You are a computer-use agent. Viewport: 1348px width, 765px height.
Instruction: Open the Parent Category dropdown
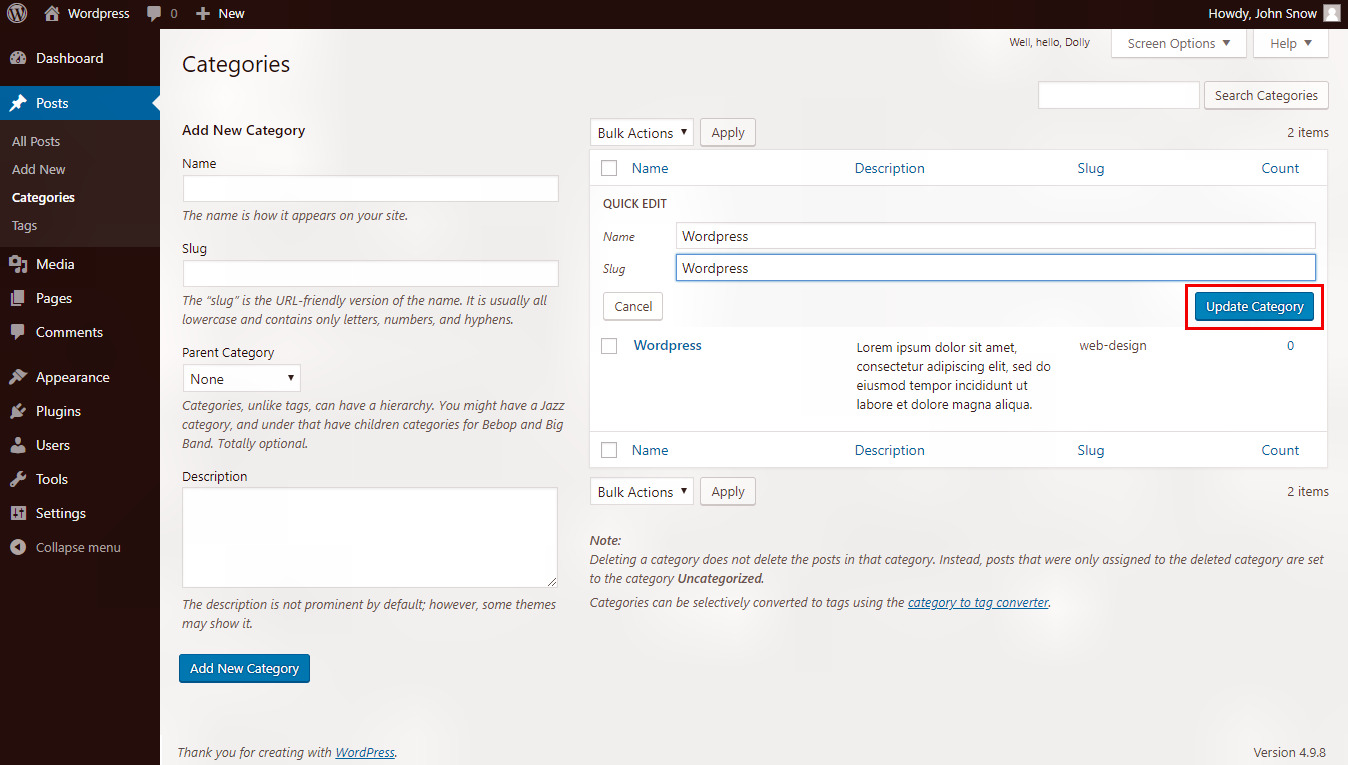(x=242, y=378)
